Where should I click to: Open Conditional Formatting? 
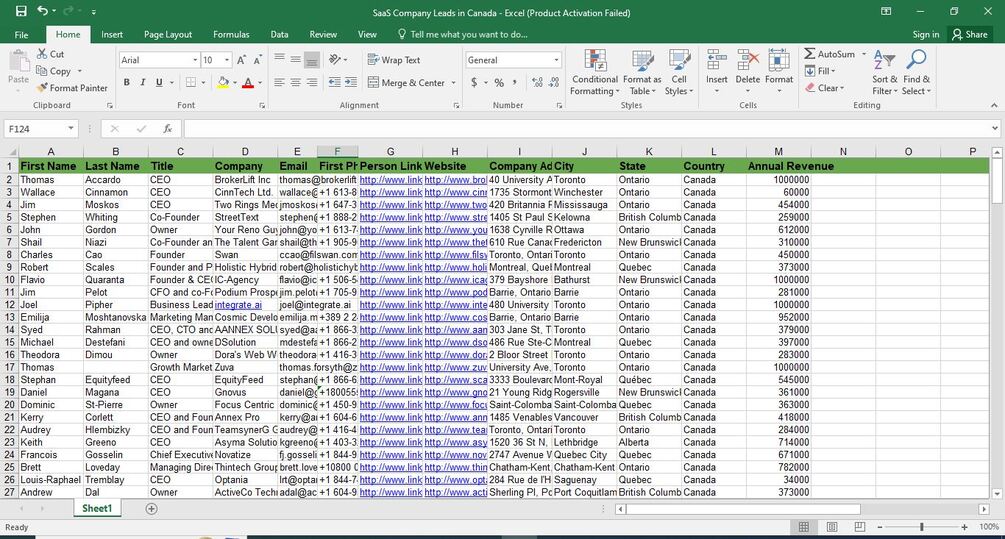pos(595,72)
